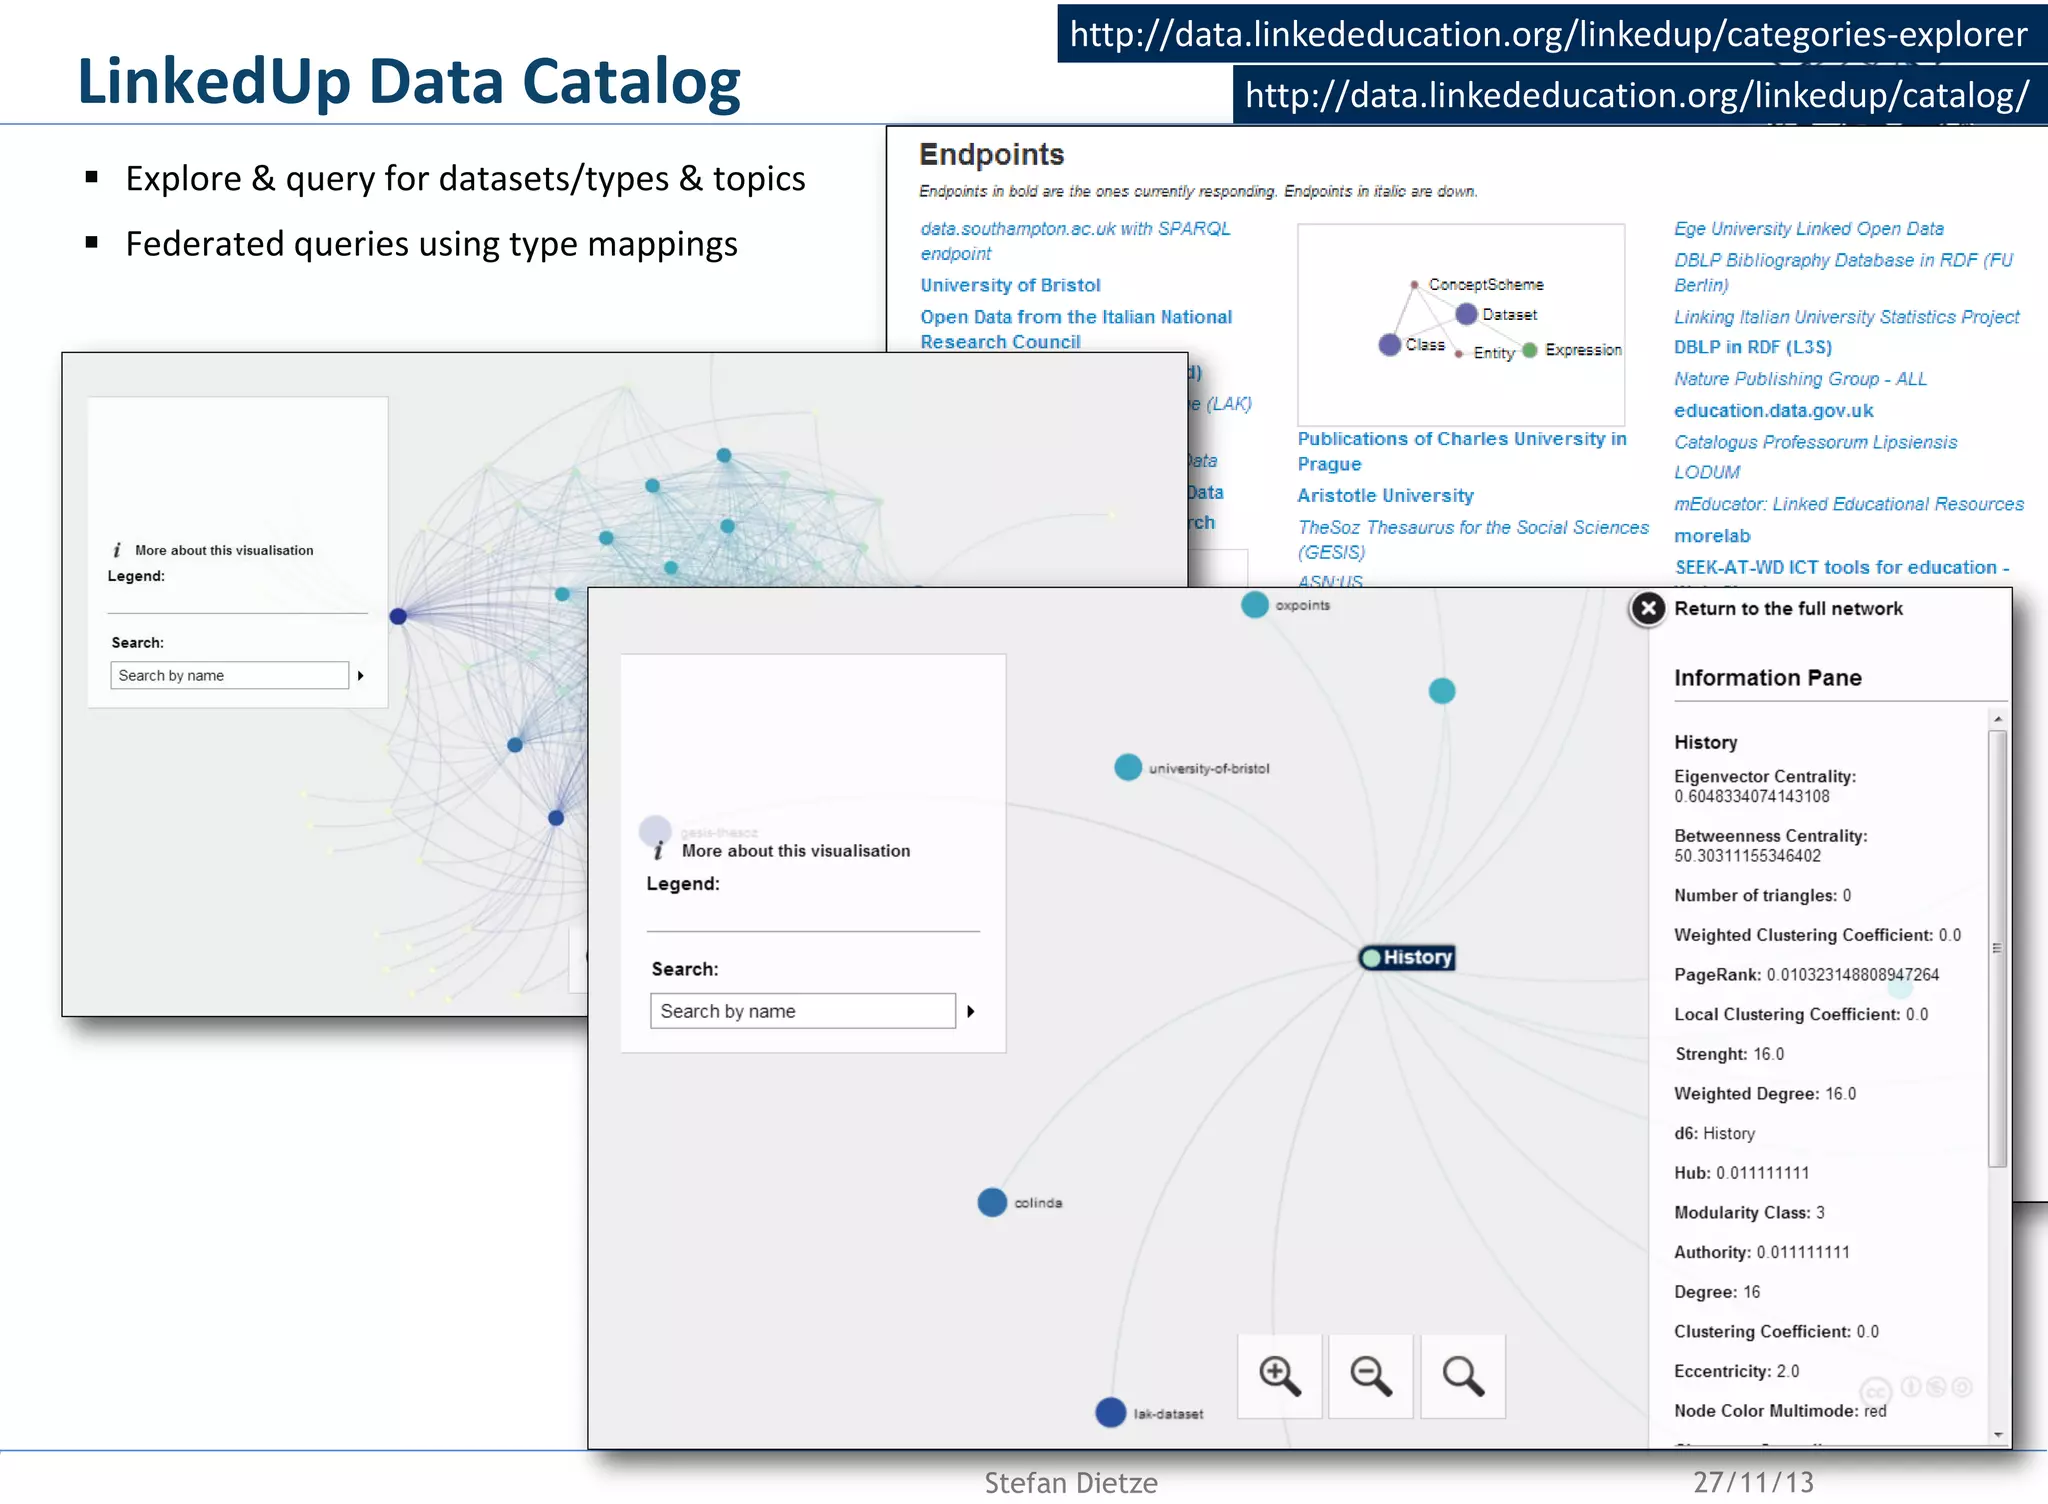Submit search with arrow in front panel
This screenshot has height=1504, width=2048.
point(970,1011)
